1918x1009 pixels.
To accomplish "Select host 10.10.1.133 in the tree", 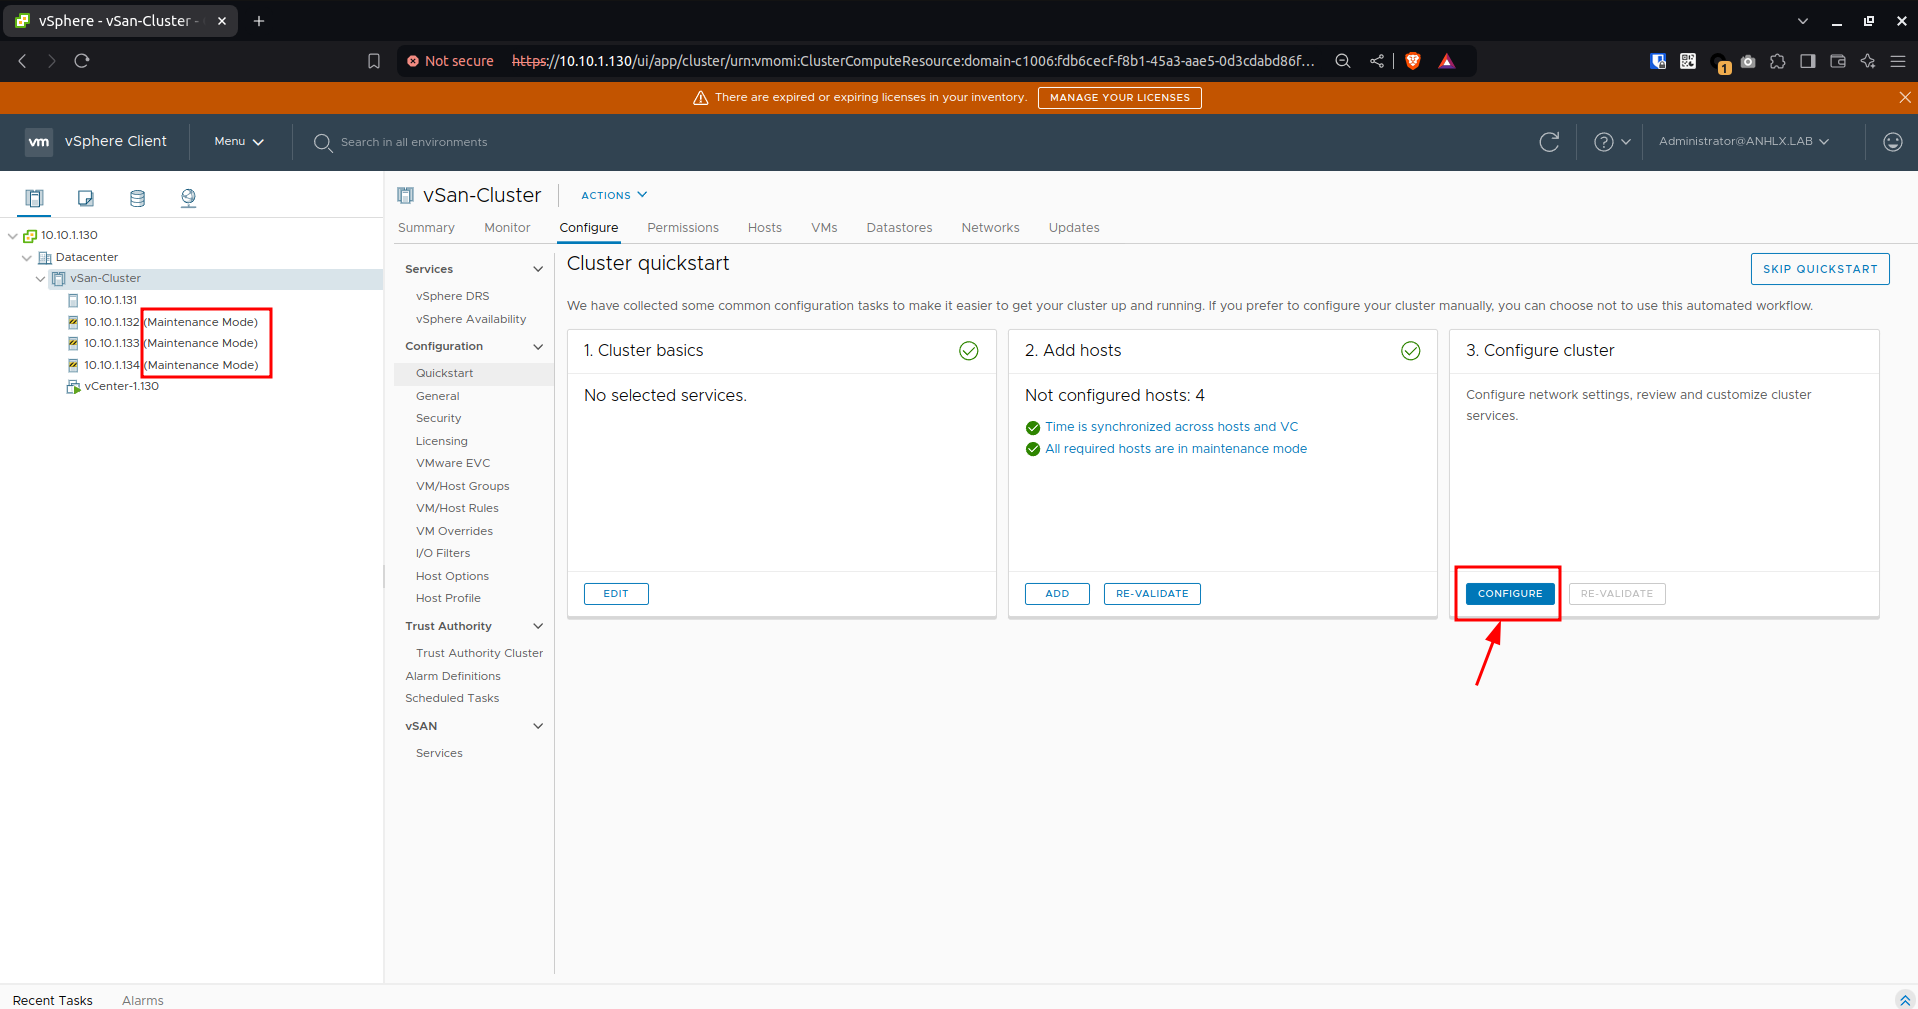I will (x=111, y=343).
